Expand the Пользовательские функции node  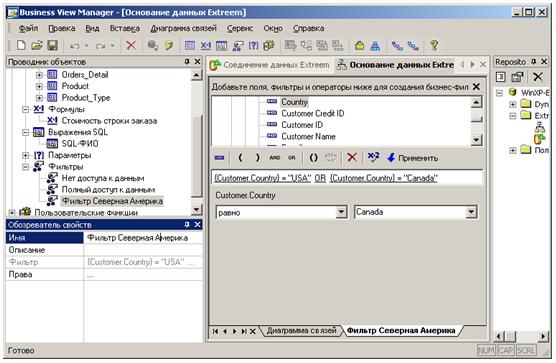tap(12, 213)
